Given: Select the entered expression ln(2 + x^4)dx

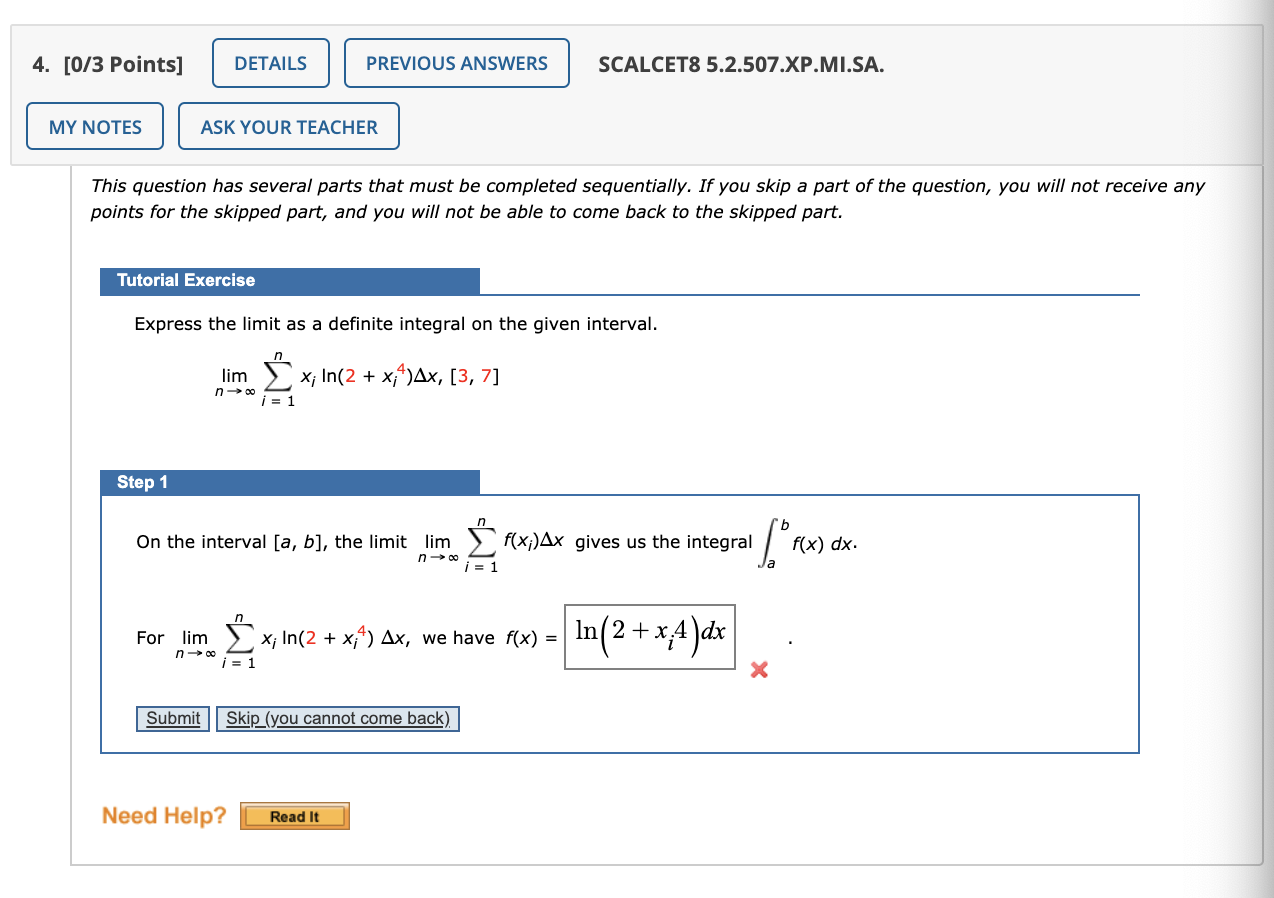Looking at the screenshot, I should point(650,634).
